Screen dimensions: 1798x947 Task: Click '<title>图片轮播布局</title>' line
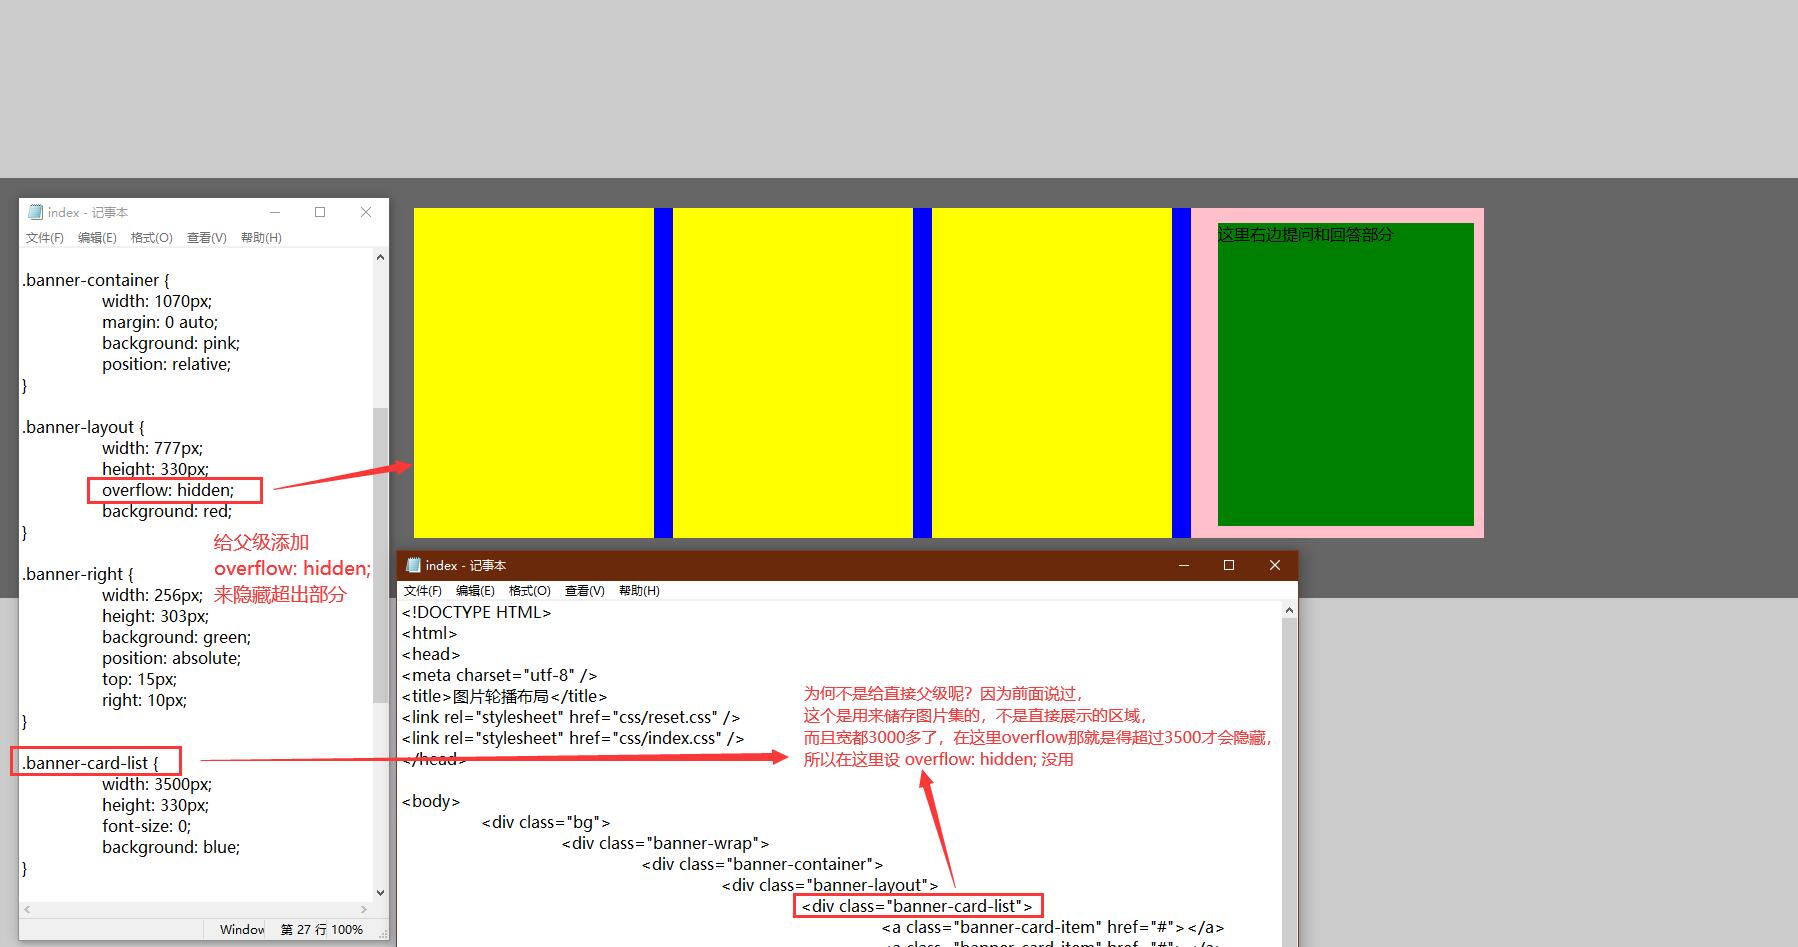tap(505, 696)
